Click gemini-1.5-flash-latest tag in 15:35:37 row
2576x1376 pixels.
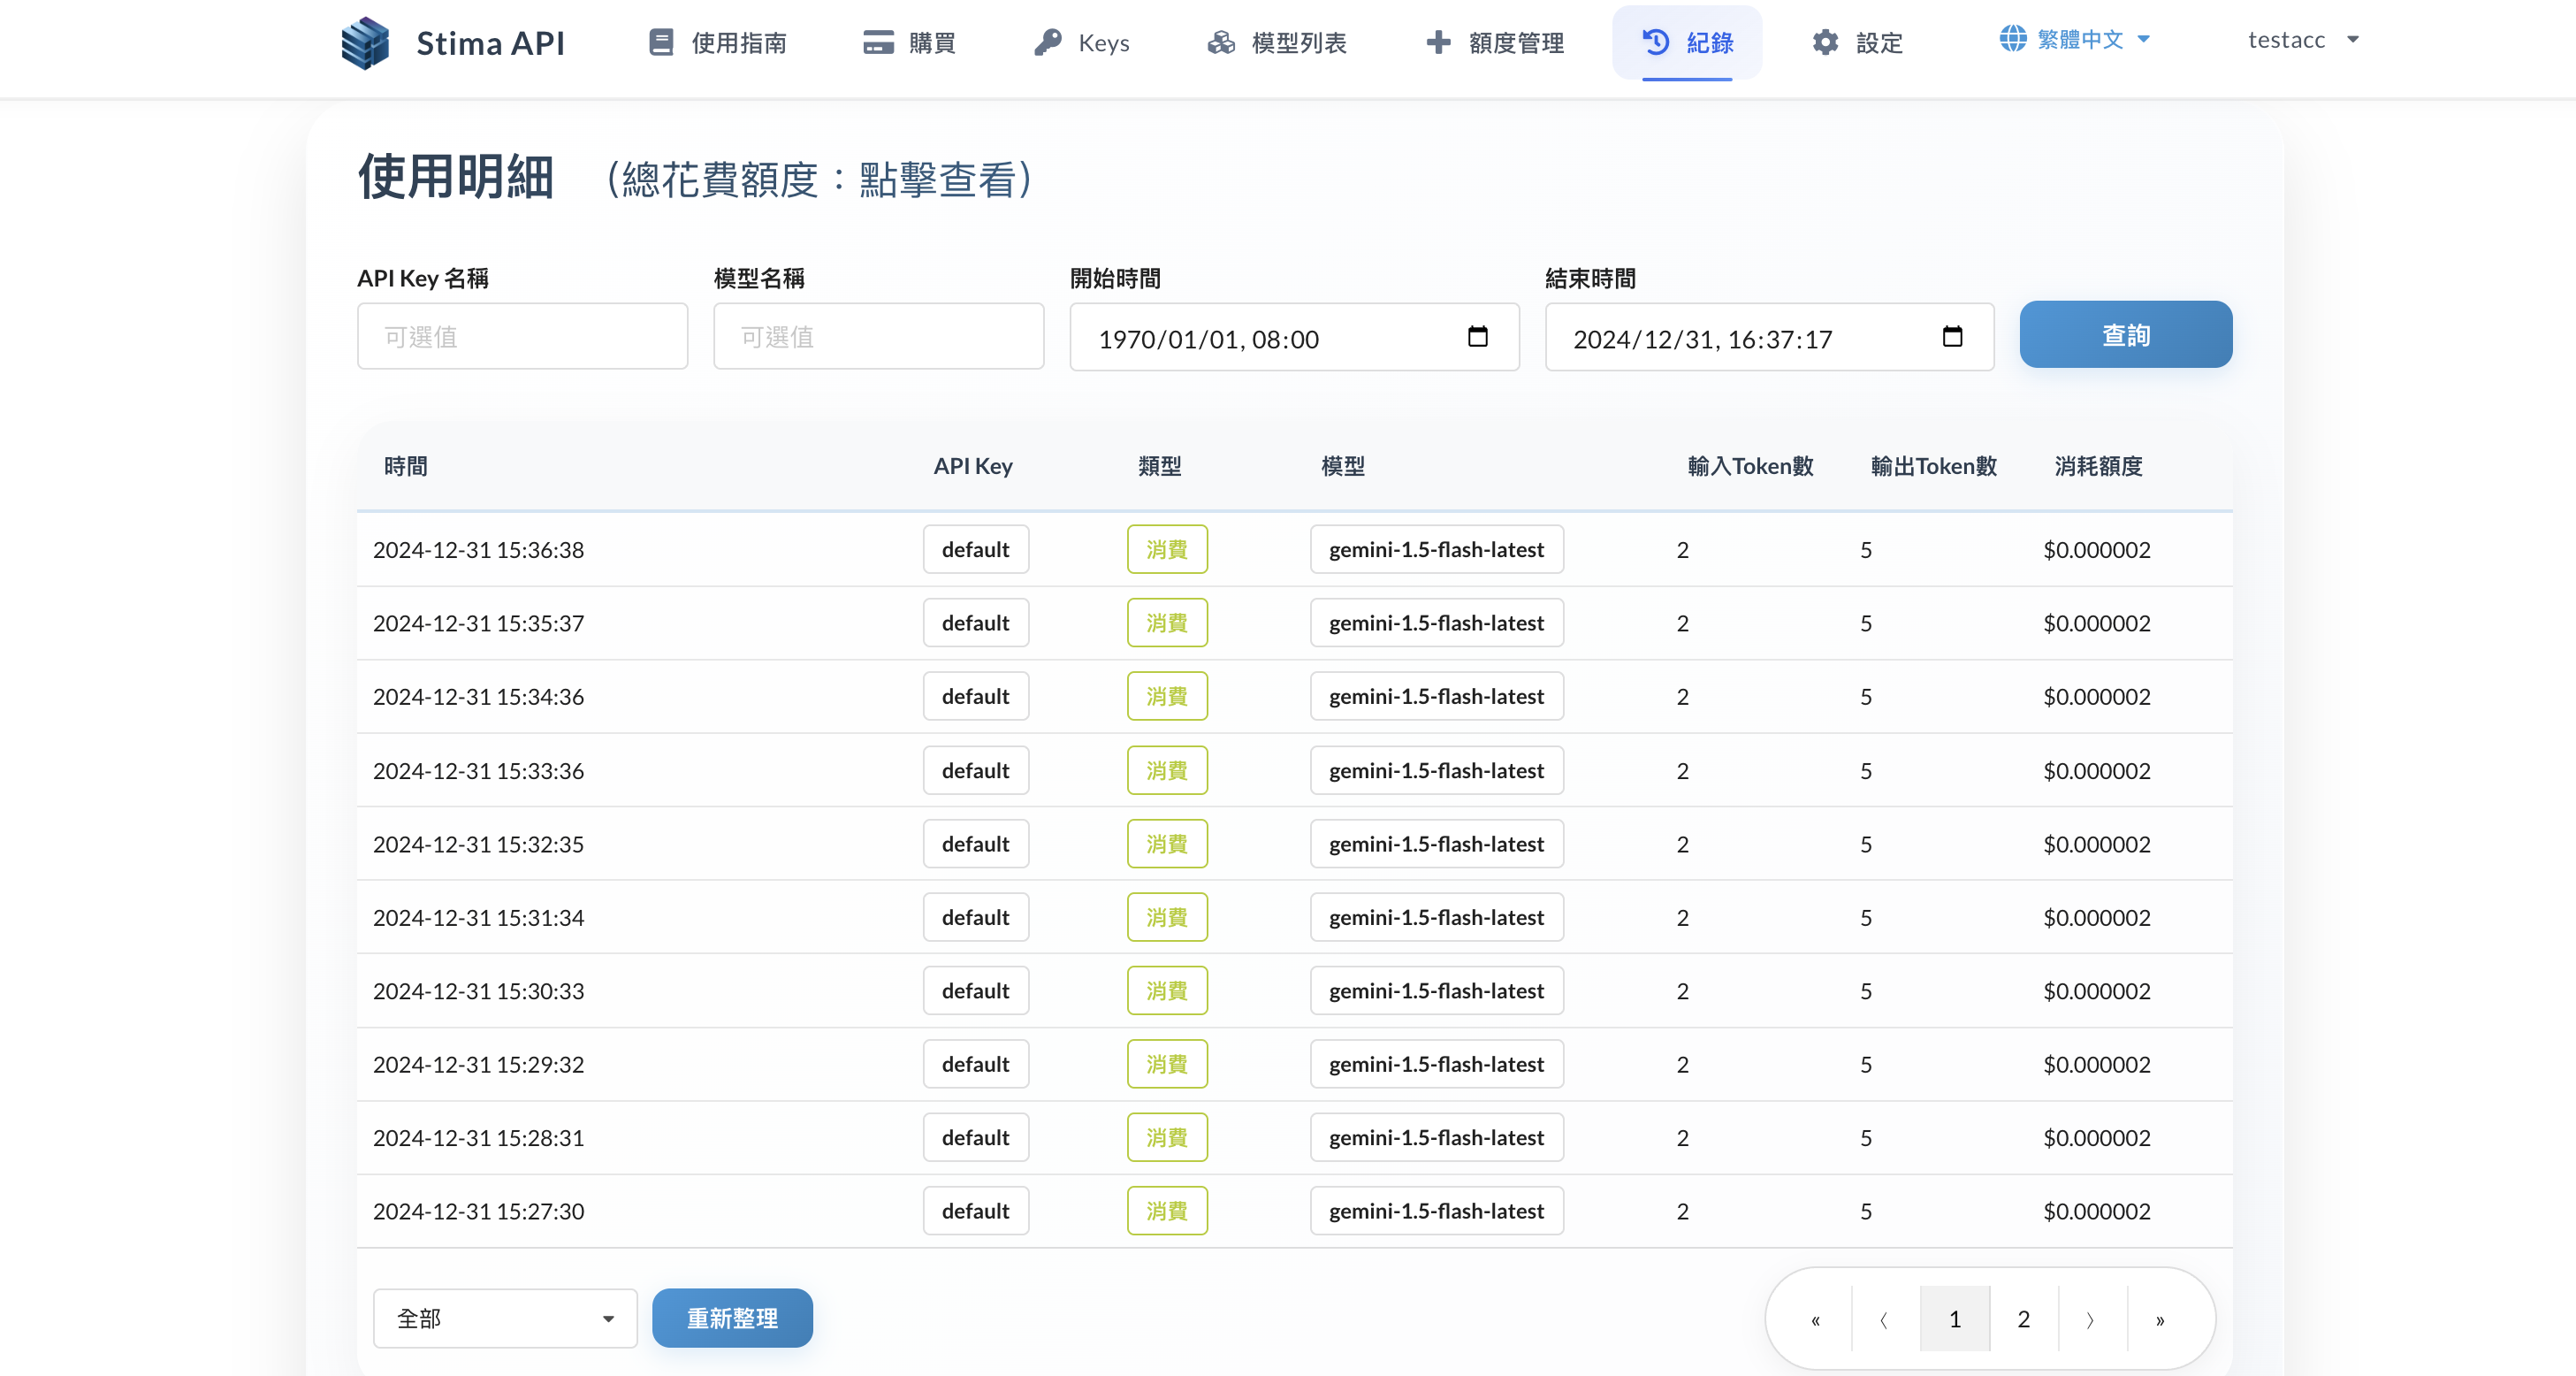(1436, 623)
